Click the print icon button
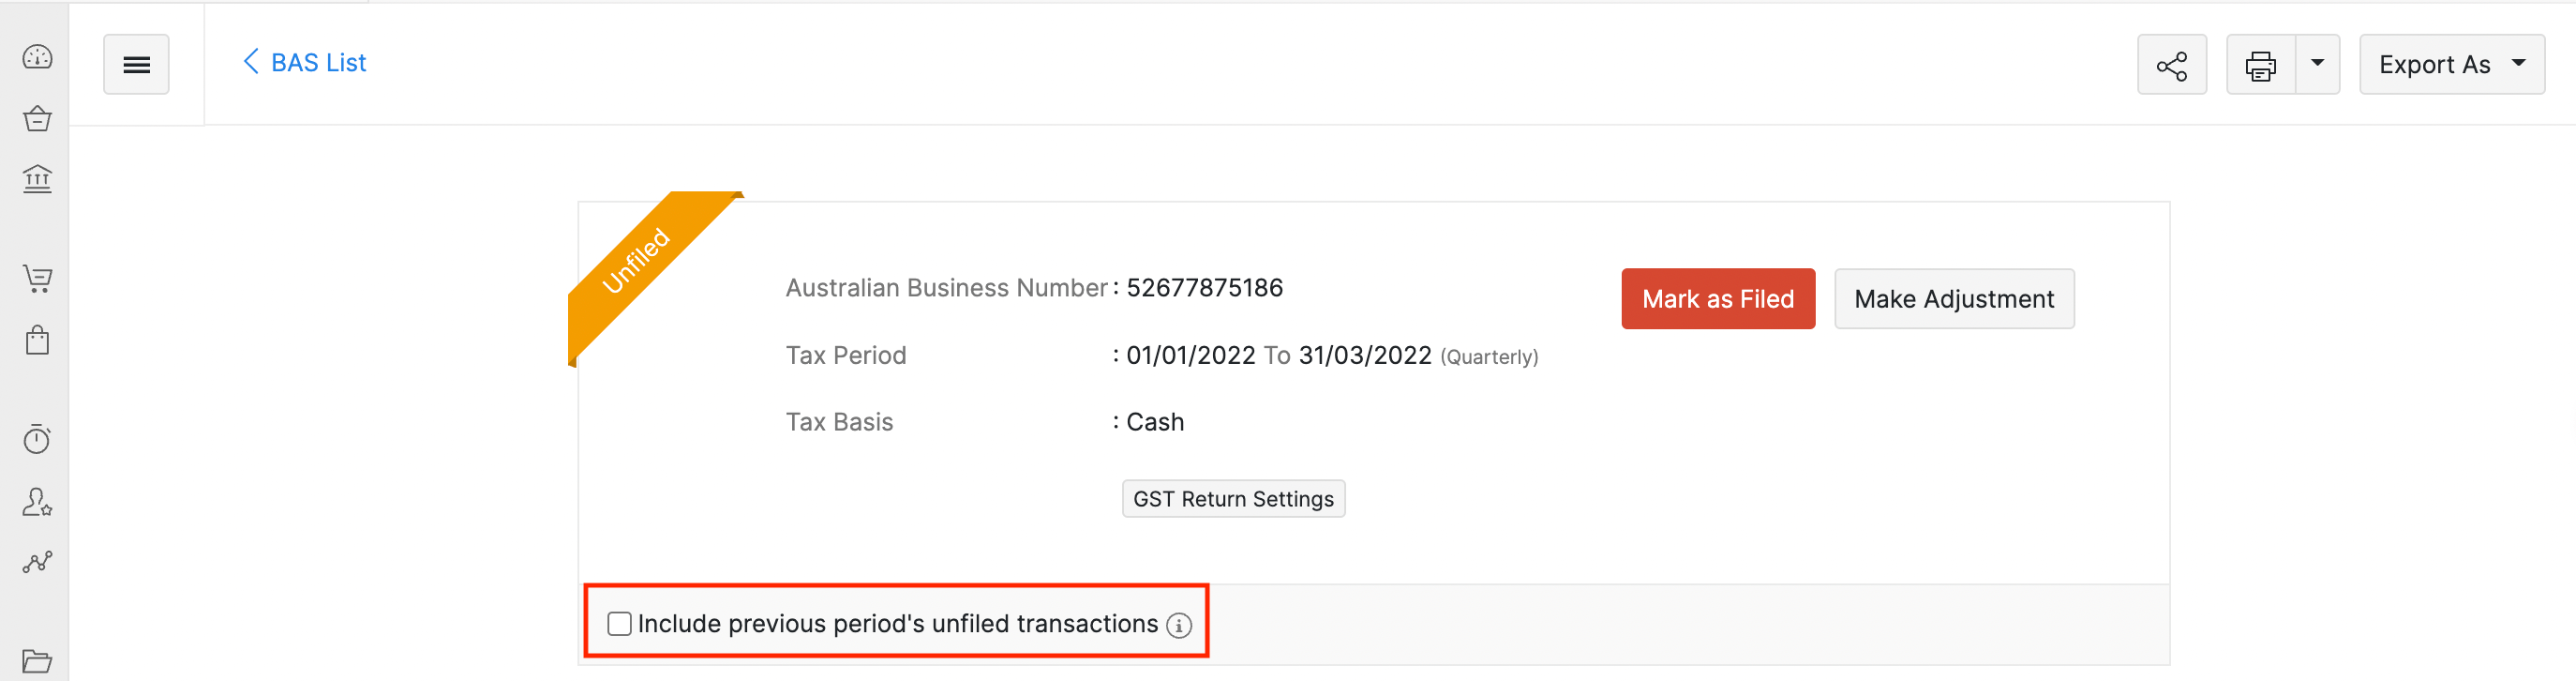This screenshot has height=681, width=2576. [x=2260, y=65]
